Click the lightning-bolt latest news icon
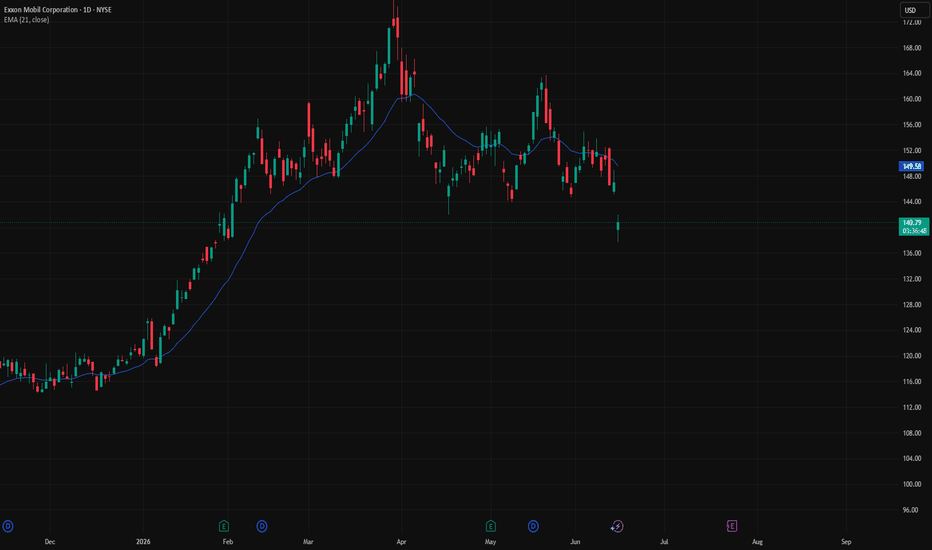This screenshot has width=932, height=550. (617, 526)
